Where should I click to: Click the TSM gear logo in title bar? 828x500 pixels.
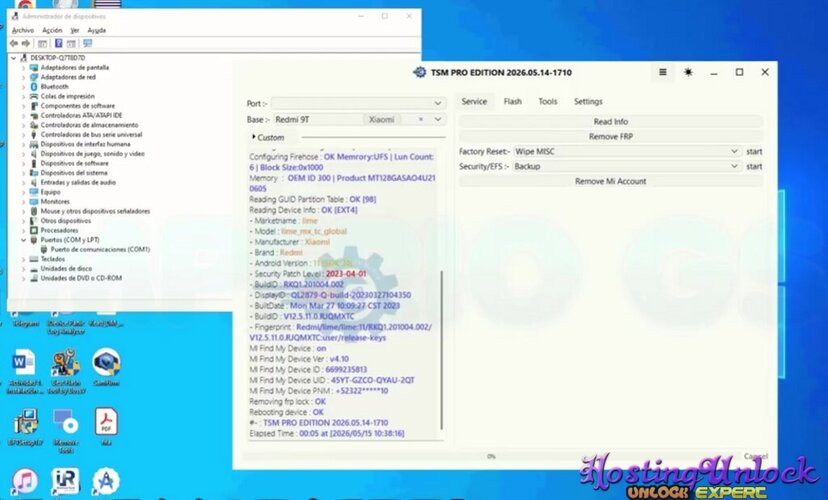pos(420,72)
